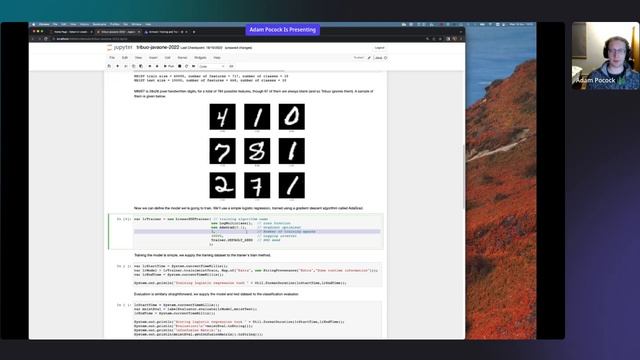Click the handwritten digit 0 image
The height and width of the screenshot is (360, 640).
point(291,117)
